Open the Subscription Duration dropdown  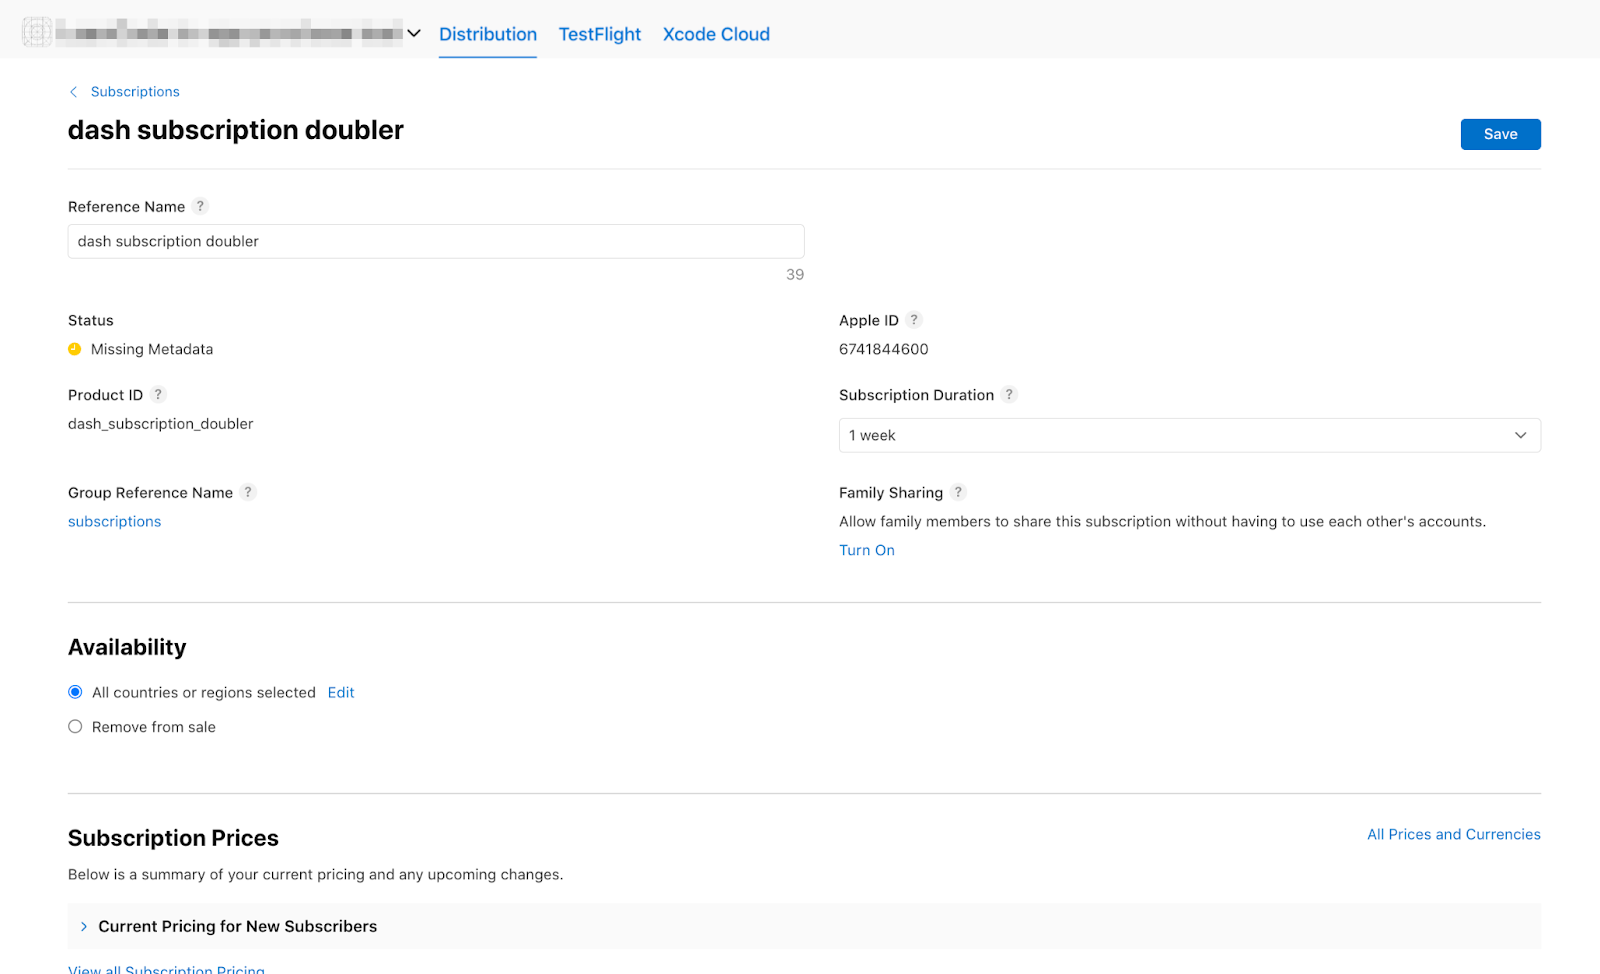tap(1189, 435)
